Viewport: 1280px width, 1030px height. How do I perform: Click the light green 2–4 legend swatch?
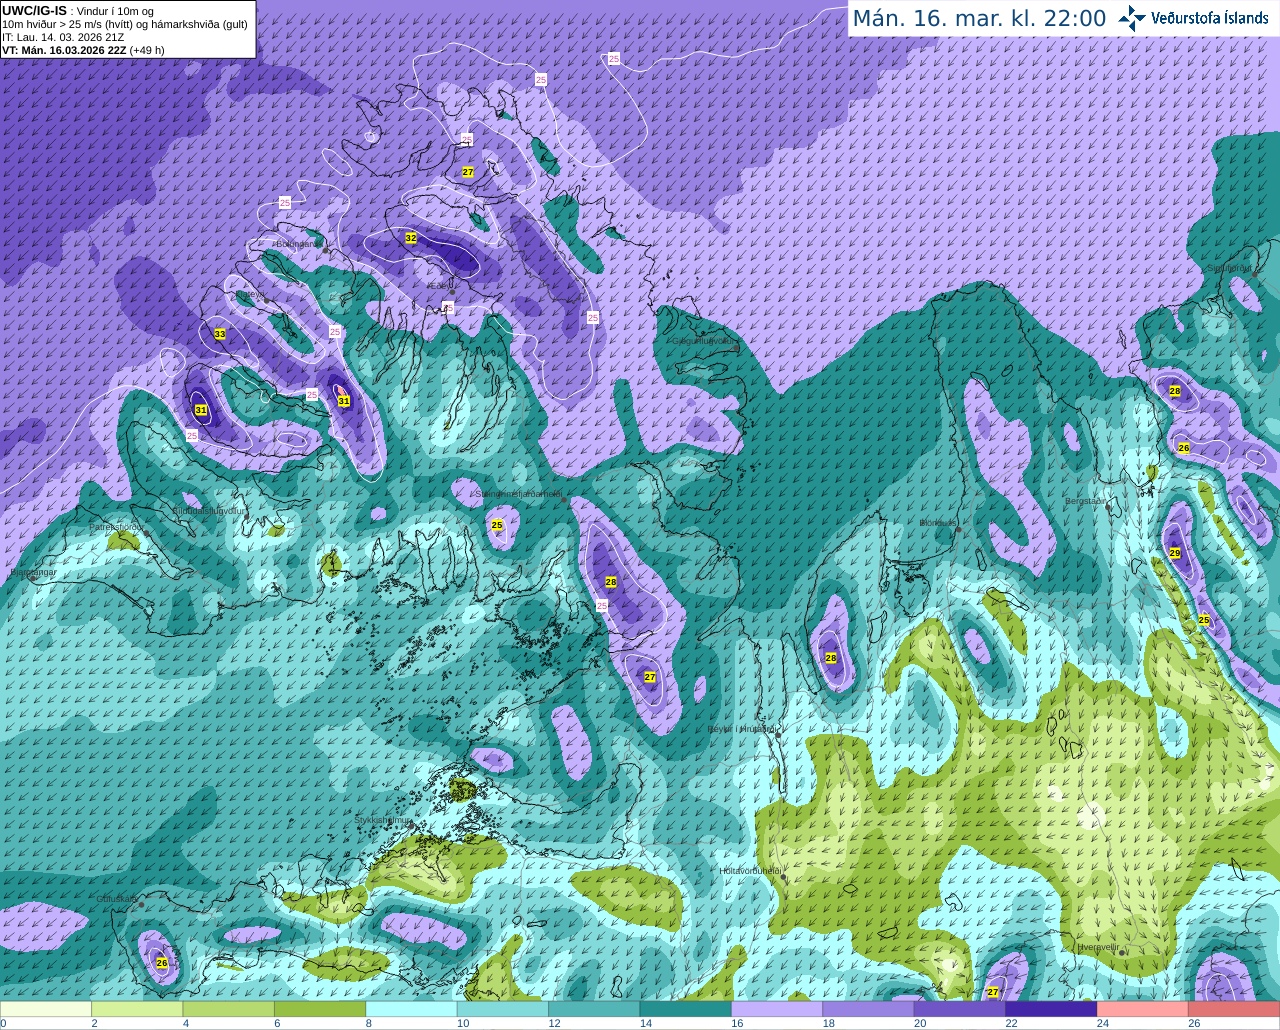(x=137, y=1009)
